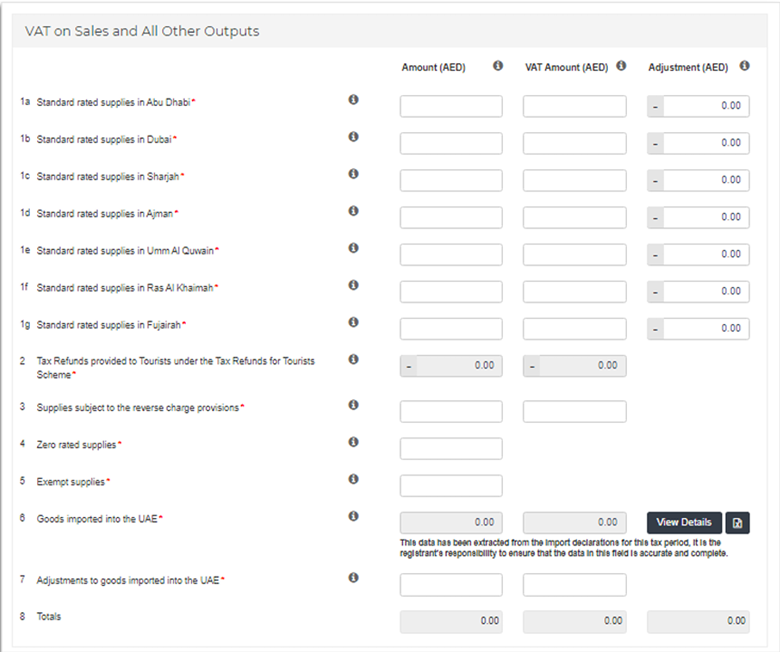Open info tooltip for Tax Refunds to Tourists
The image size is (780, 652).
click(x=353, y=359)
